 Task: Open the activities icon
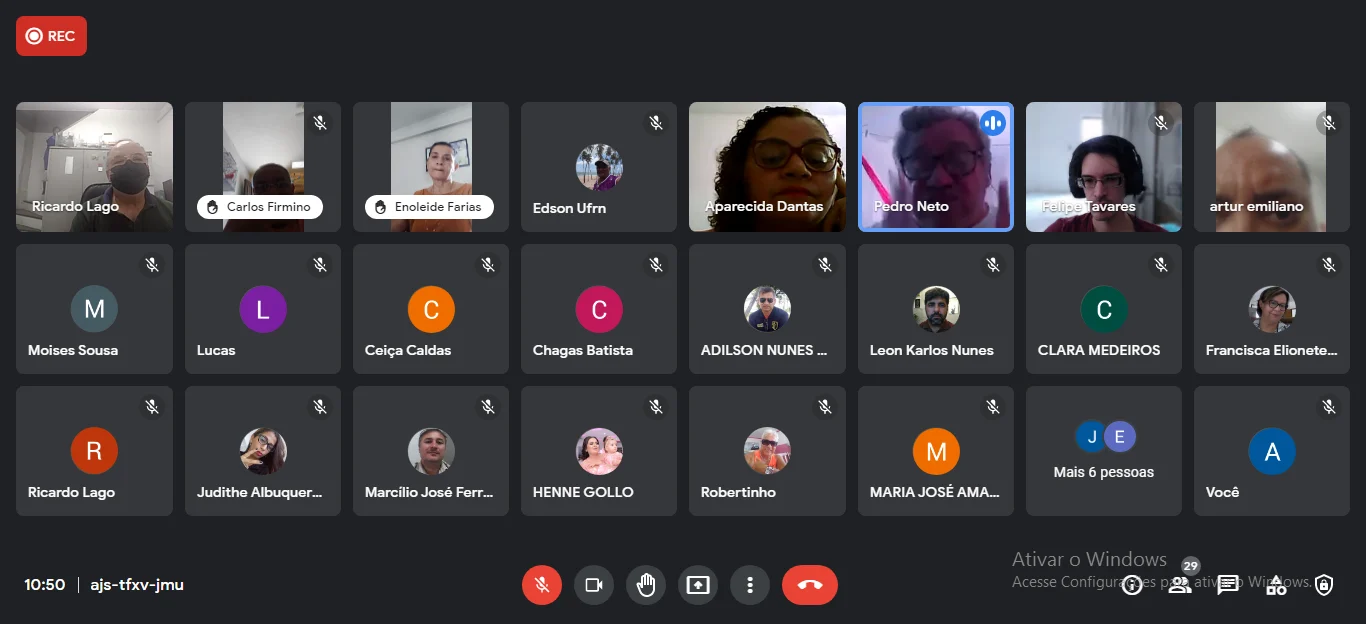coord(1276,585)
